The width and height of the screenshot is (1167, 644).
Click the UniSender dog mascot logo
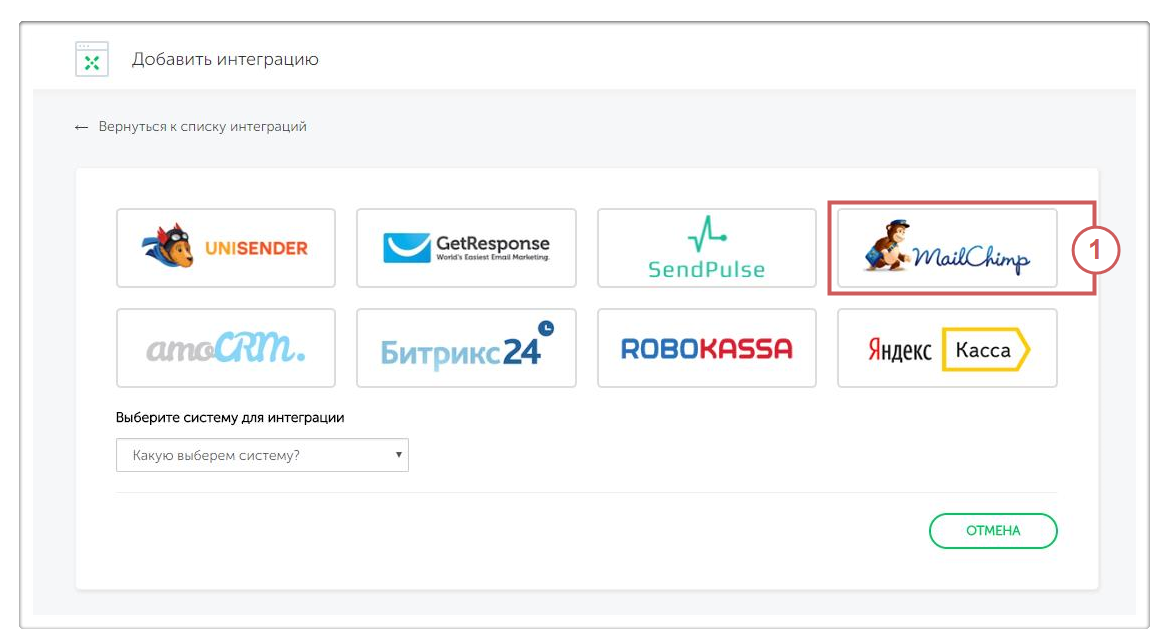click(x=169, y=247)
